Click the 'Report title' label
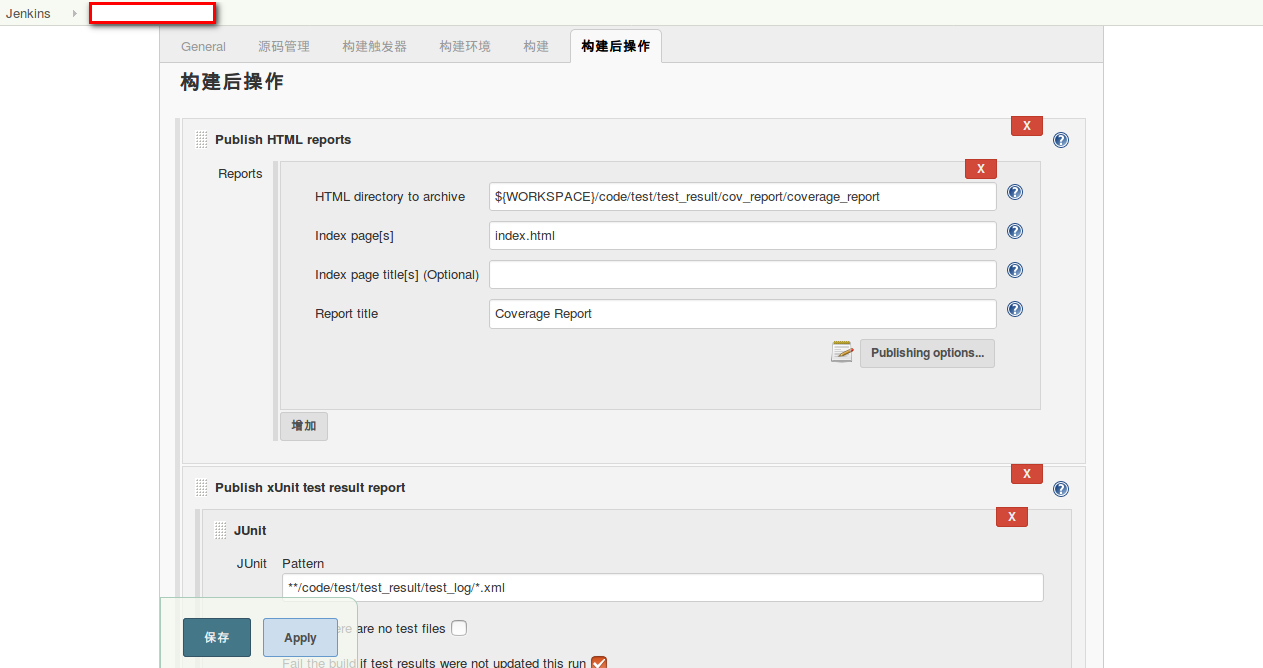The width and height of the screenshot is (1263, 668). coord(346,314)
